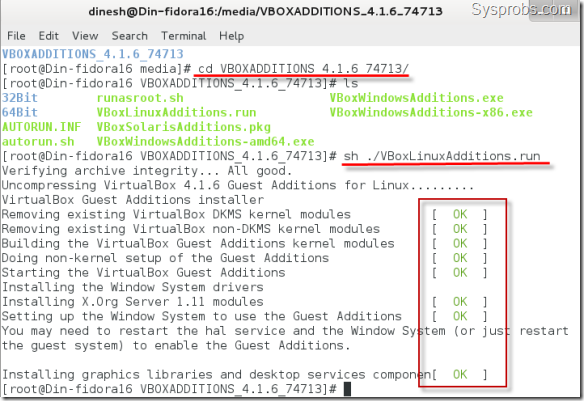Click the underlined cd VBOXADDITIONS command
Screen dimensions: 584x401
click(x=304, y=69)
